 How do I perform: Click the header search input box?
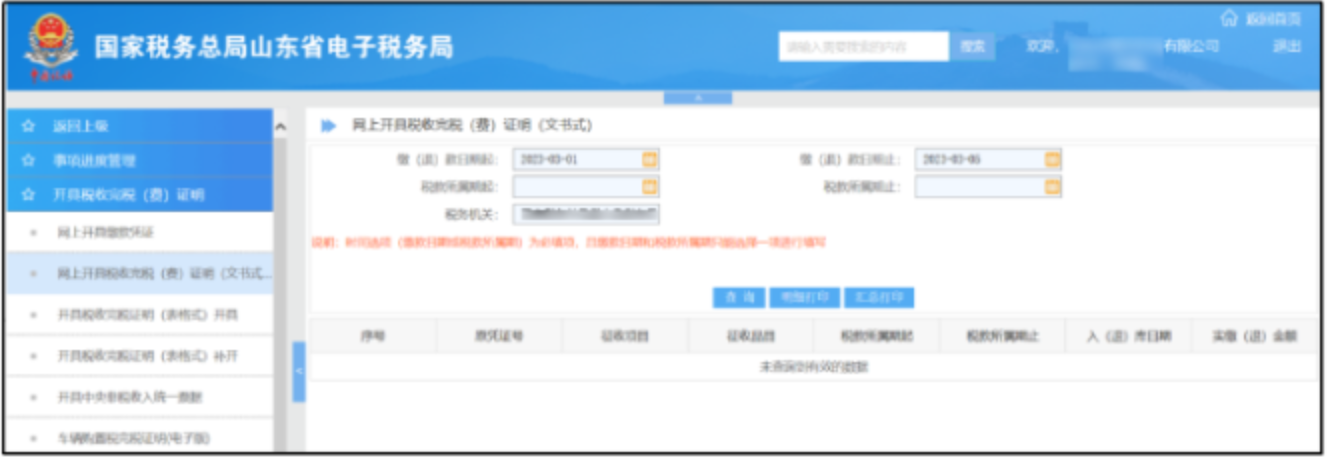tap(863, 46)
